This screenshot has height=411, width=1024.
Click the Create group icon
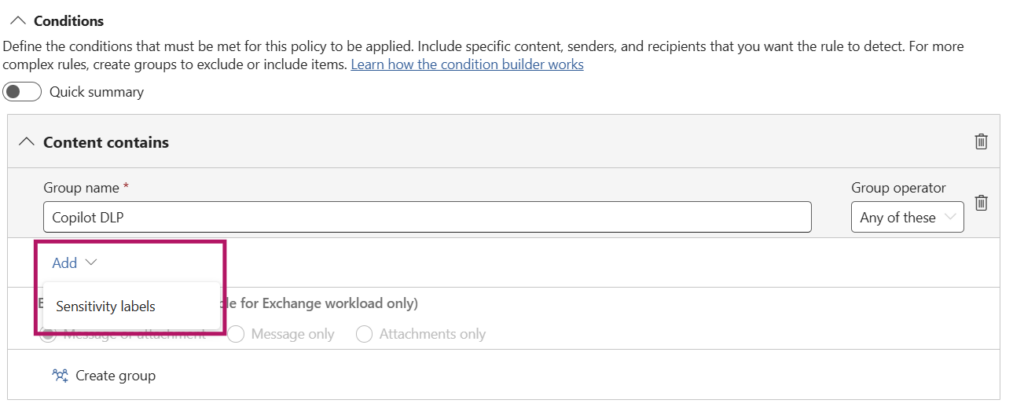tap(59, 376)
